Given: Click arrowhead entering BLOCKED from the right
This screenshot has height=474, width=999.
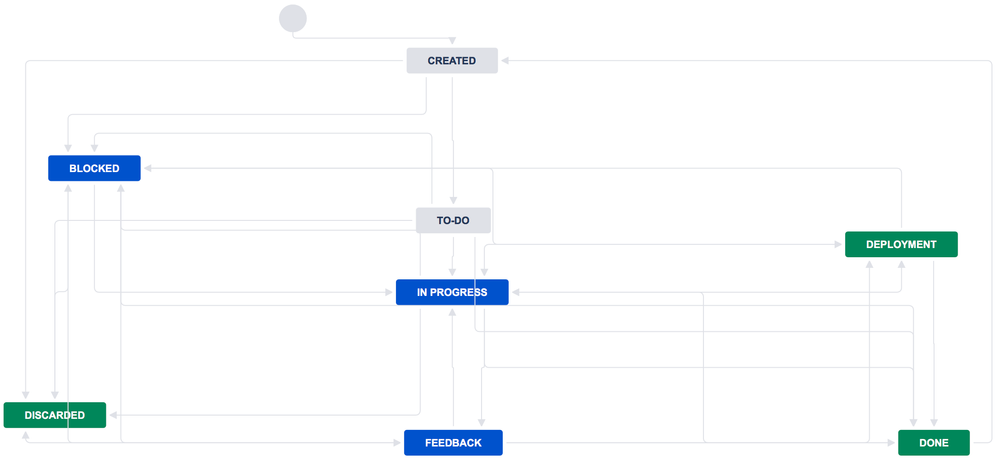Looking at the screenshot, I should tap(147, 168).
